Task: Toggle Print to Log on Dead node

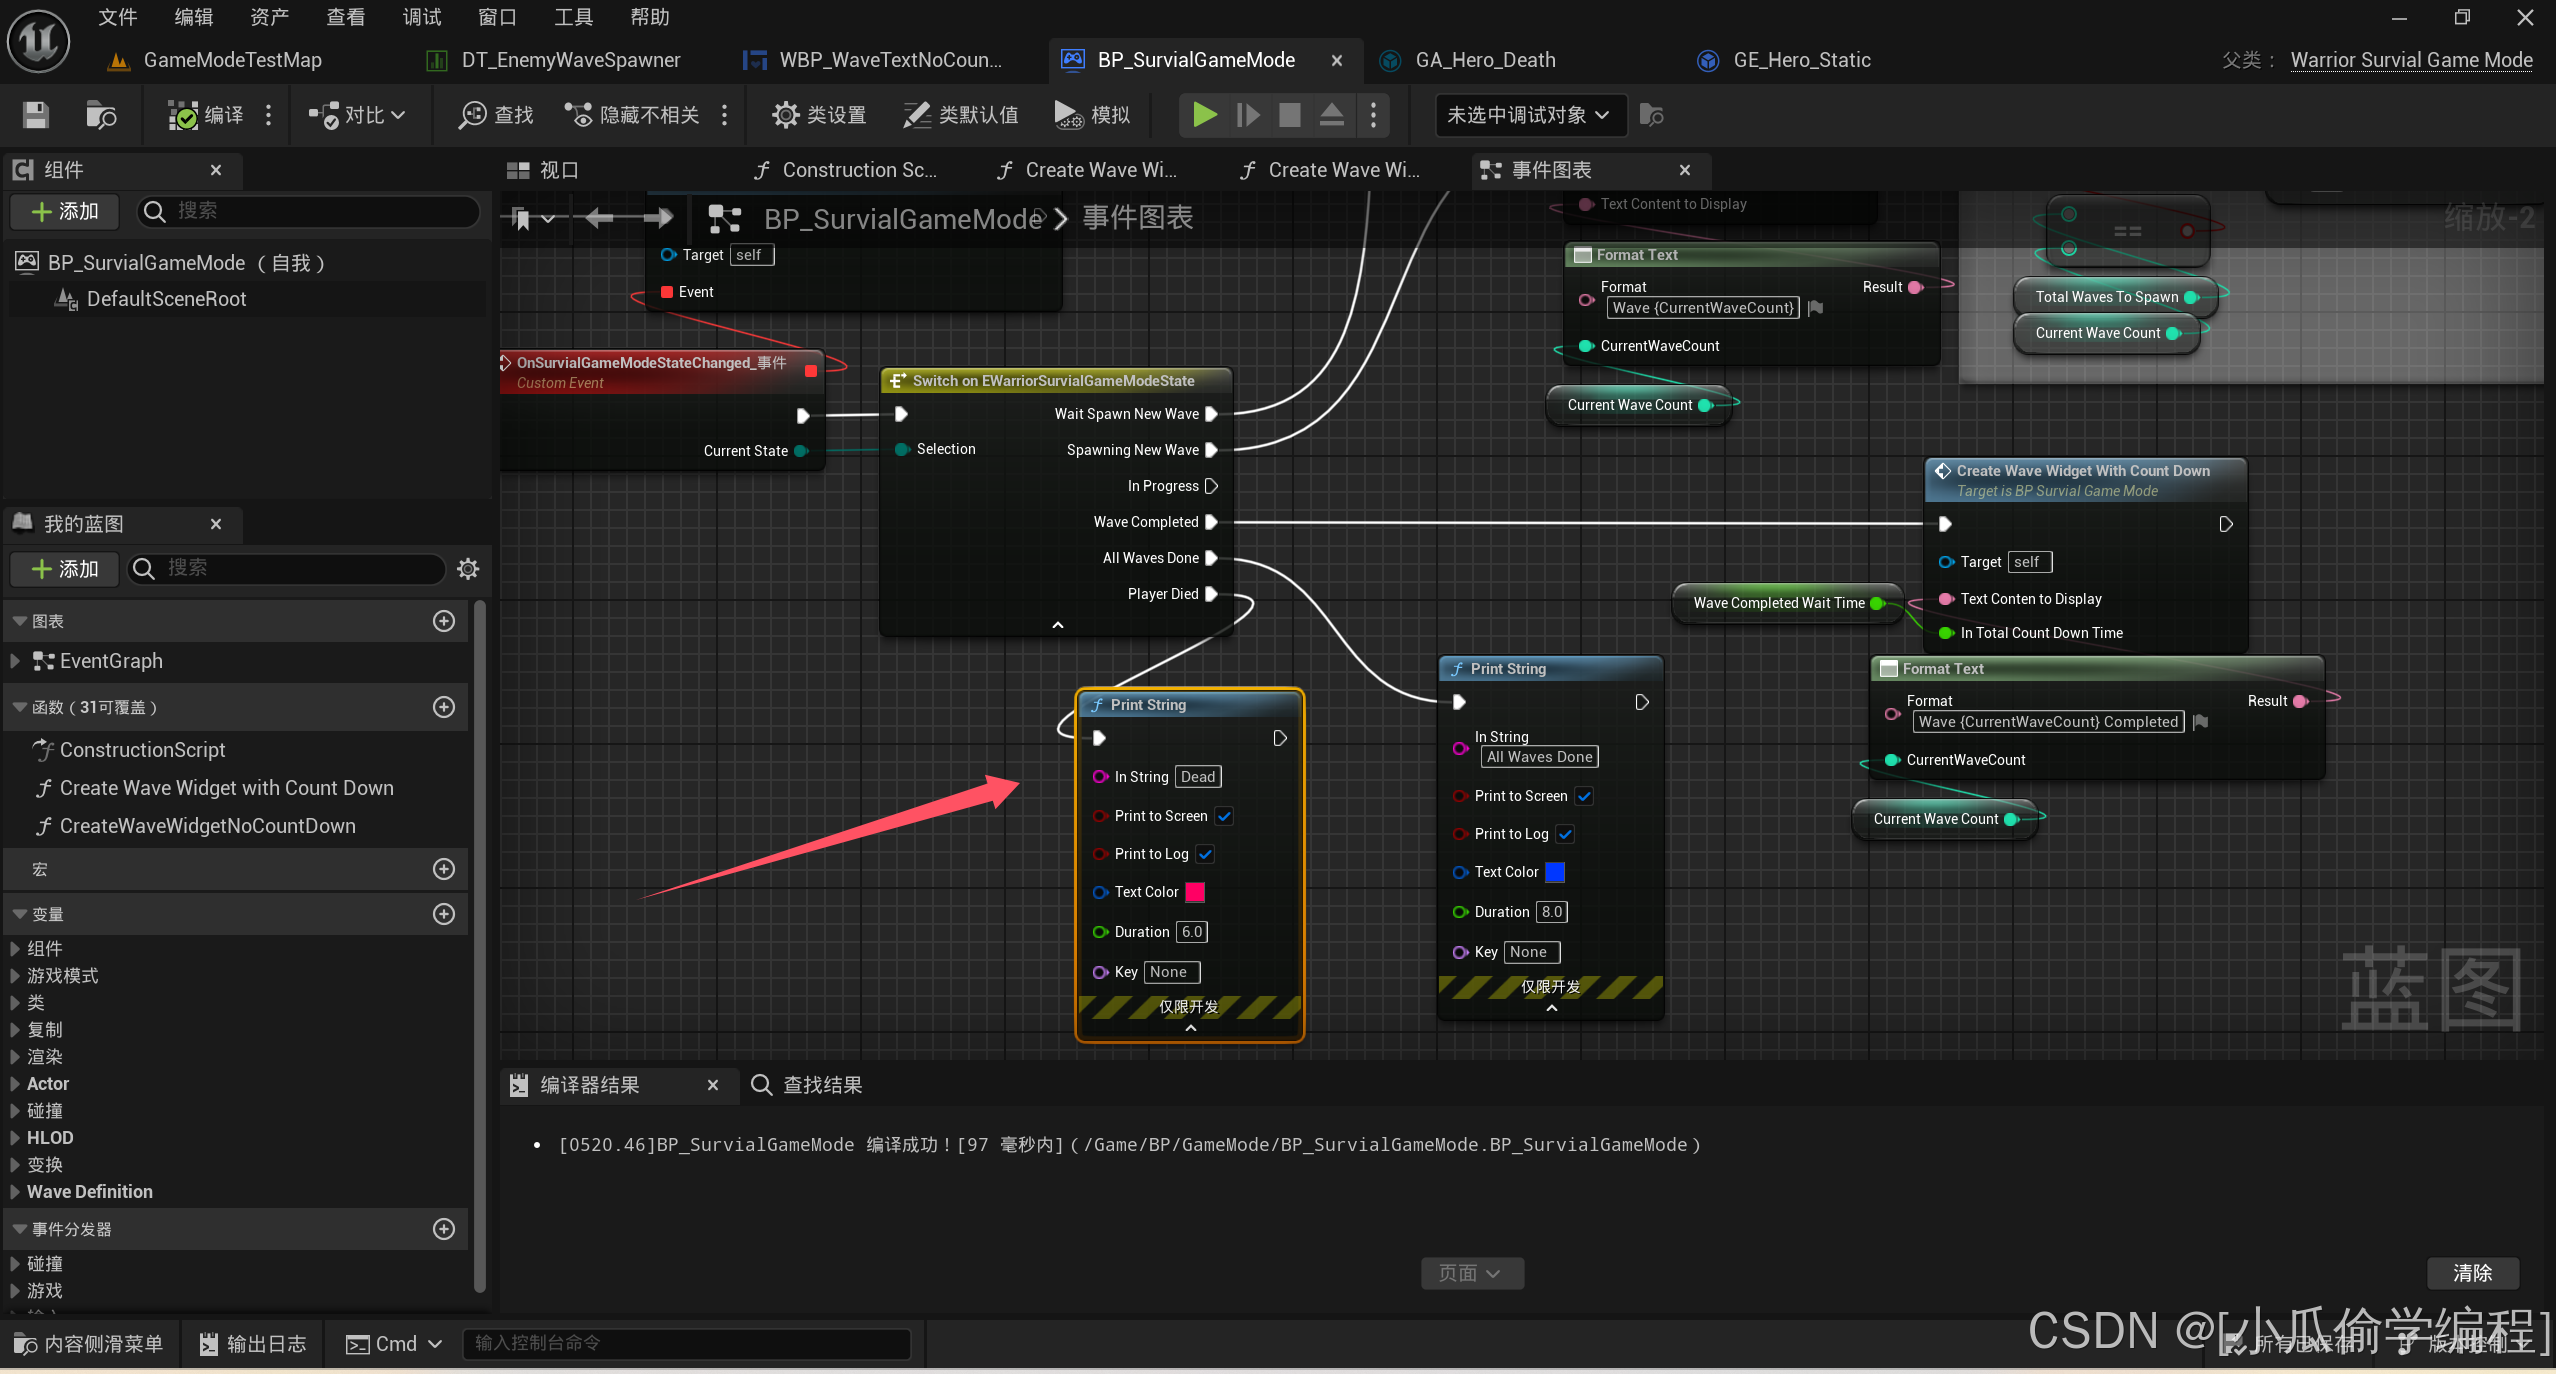Action: (x=1206, y=854)
